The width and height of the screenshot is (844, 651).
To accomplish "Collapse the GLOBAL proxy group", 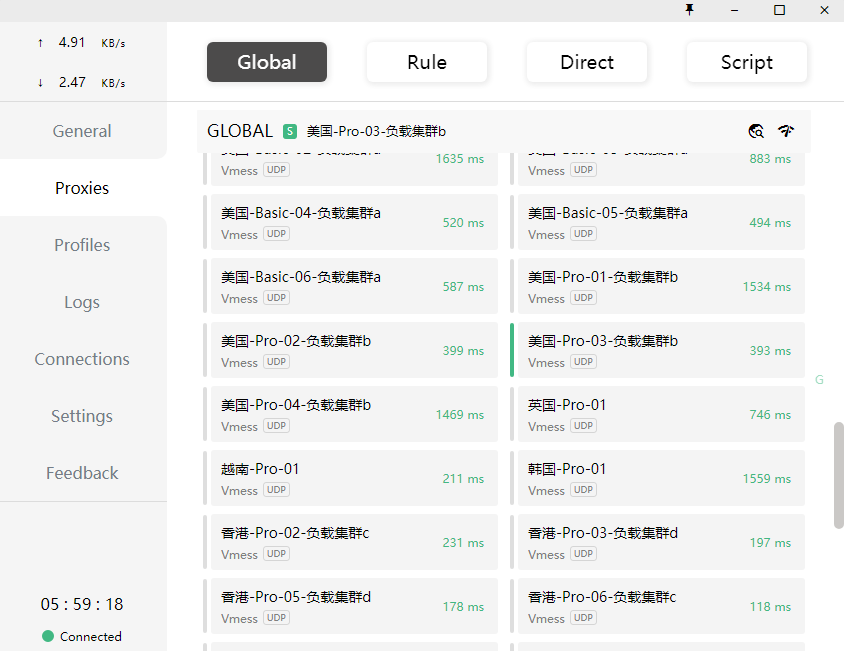I will point(240,131).
